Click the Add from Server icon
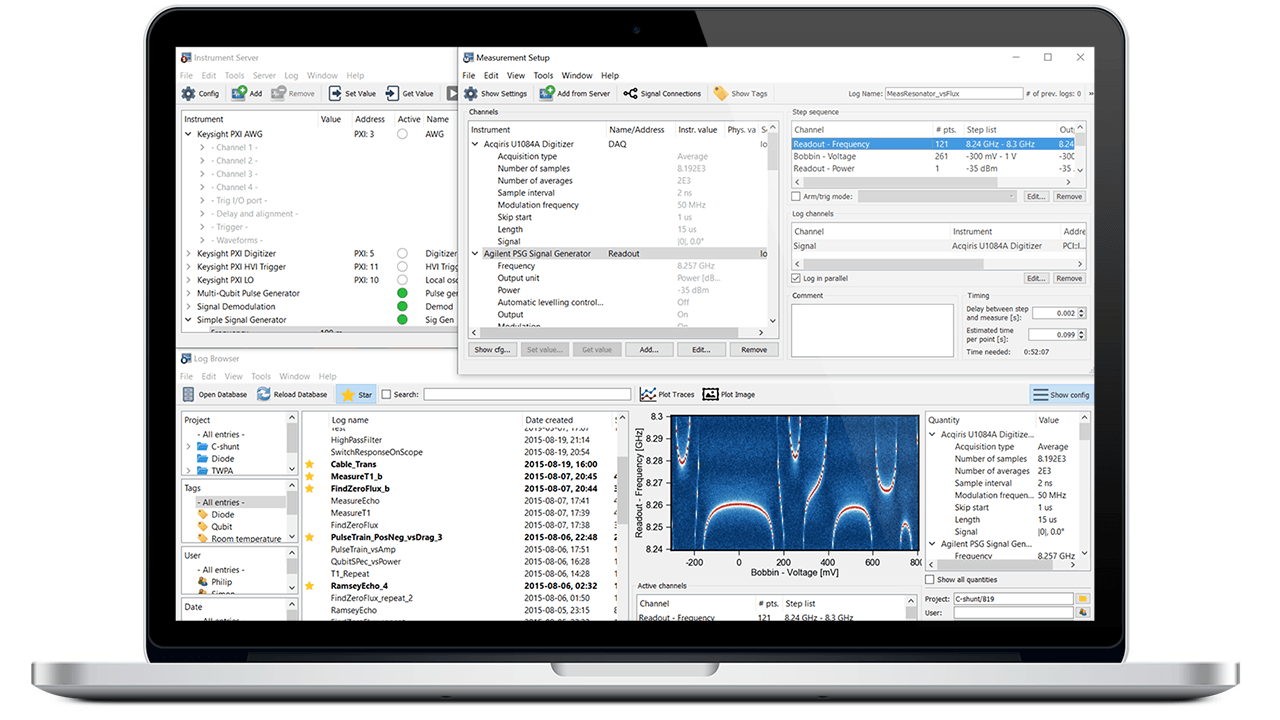The width and height of the screenshot is (1280, 720). [x=547, y=93]
